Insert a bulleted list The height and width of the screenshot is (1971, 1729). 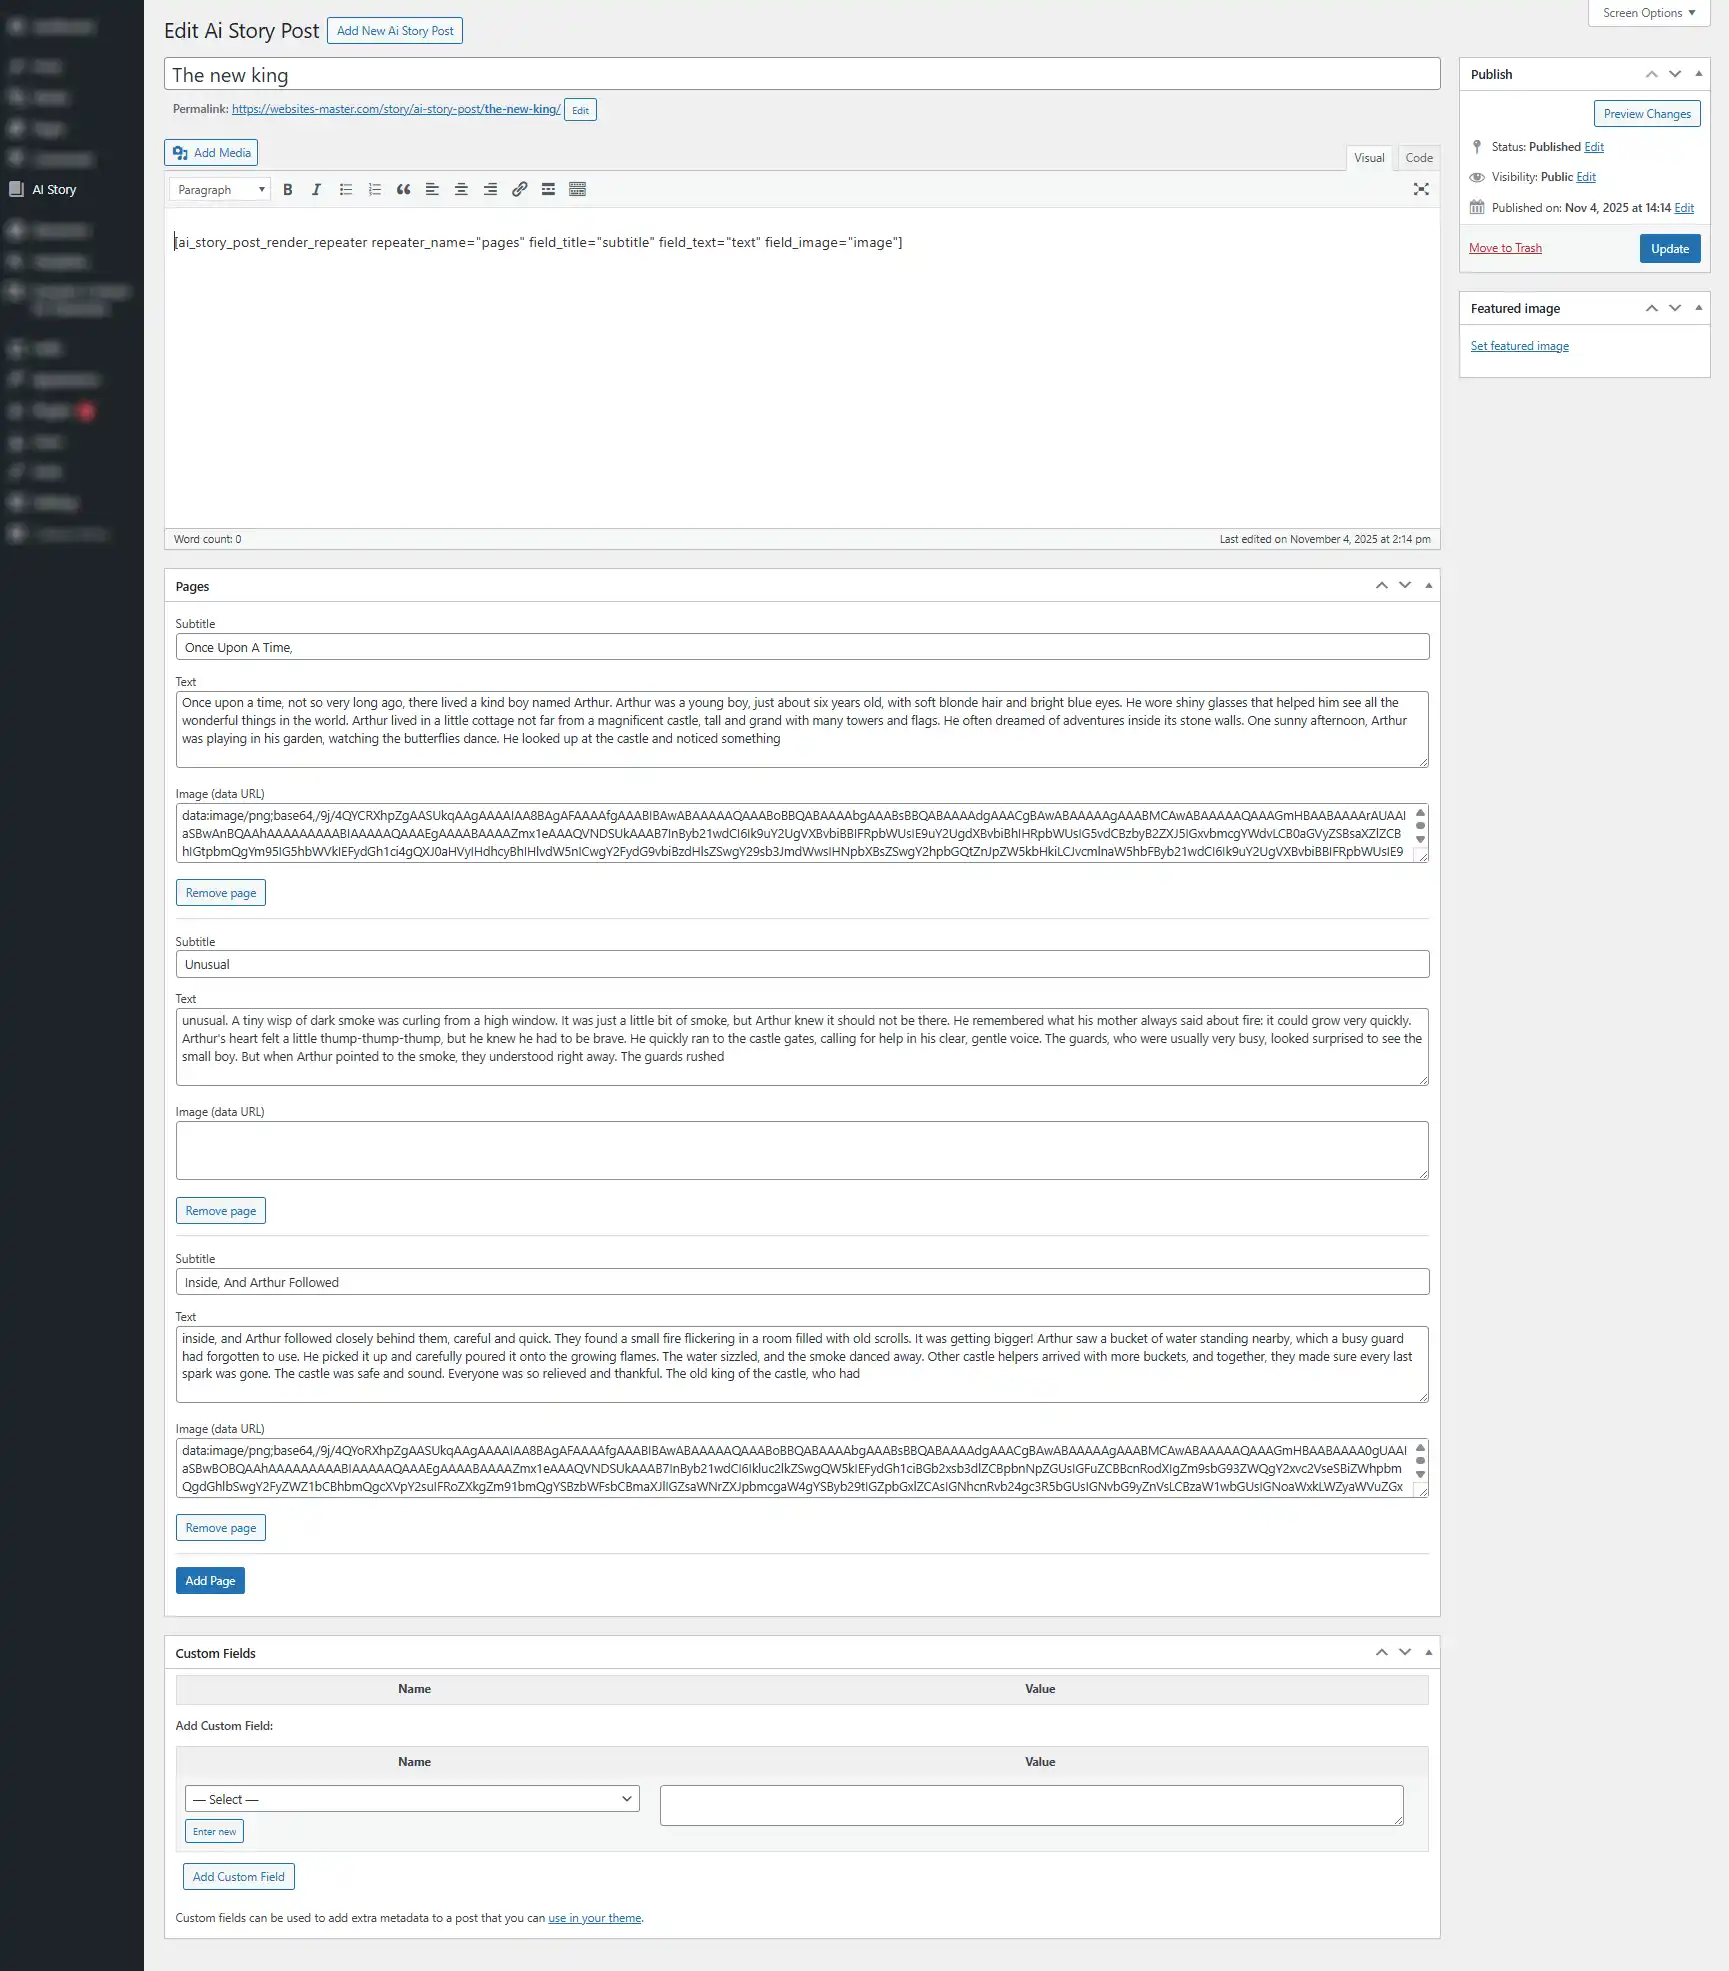pos(346,189)
